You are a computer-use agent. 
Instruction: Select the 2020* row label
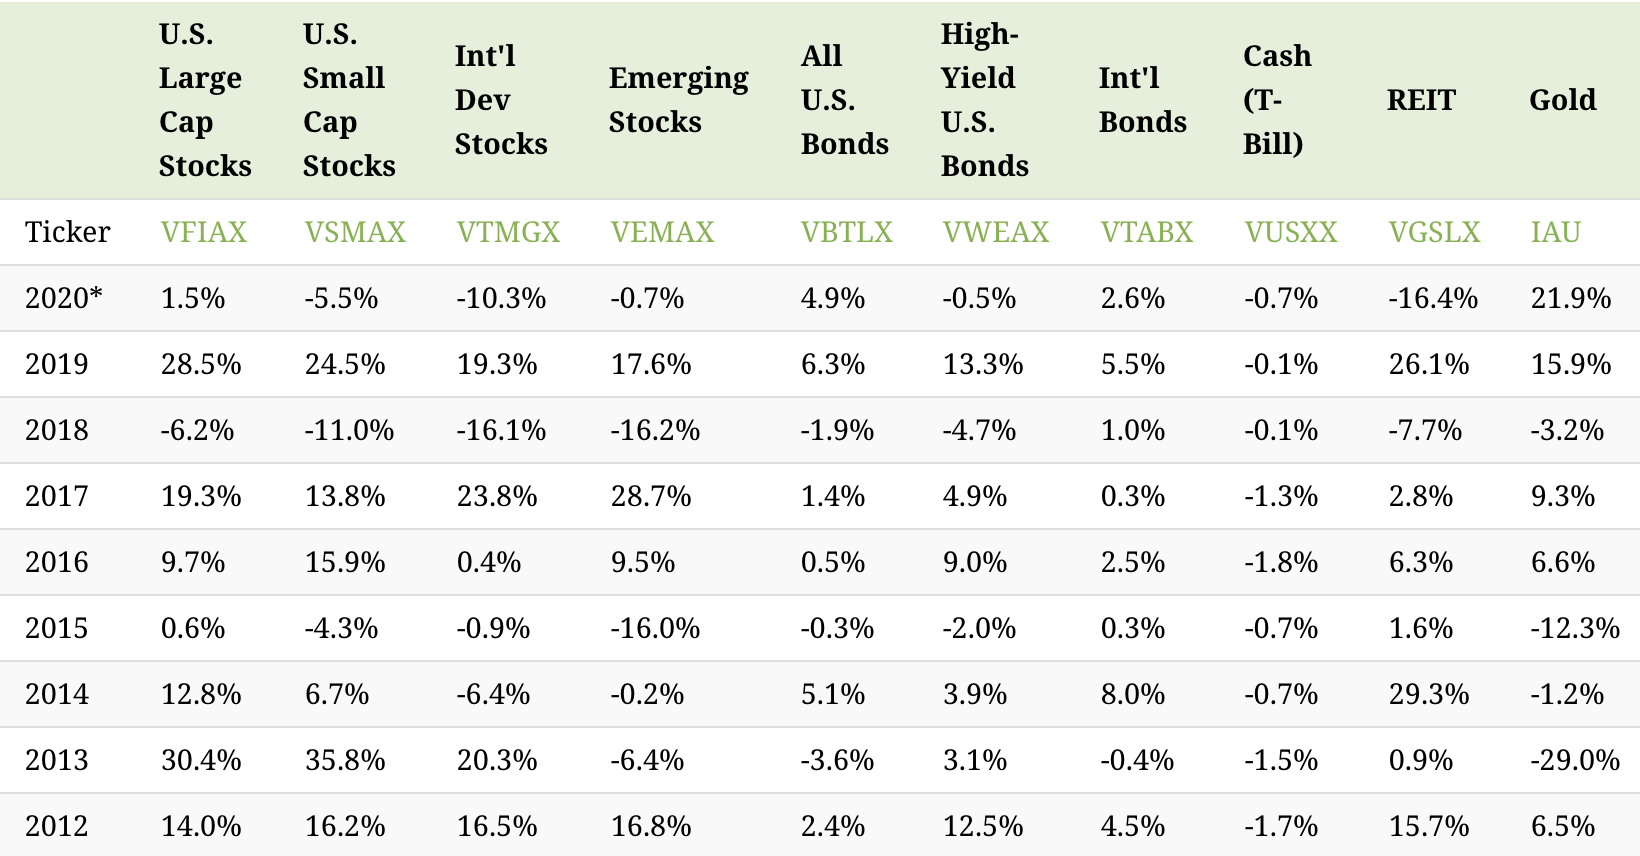tap(64, 298)
